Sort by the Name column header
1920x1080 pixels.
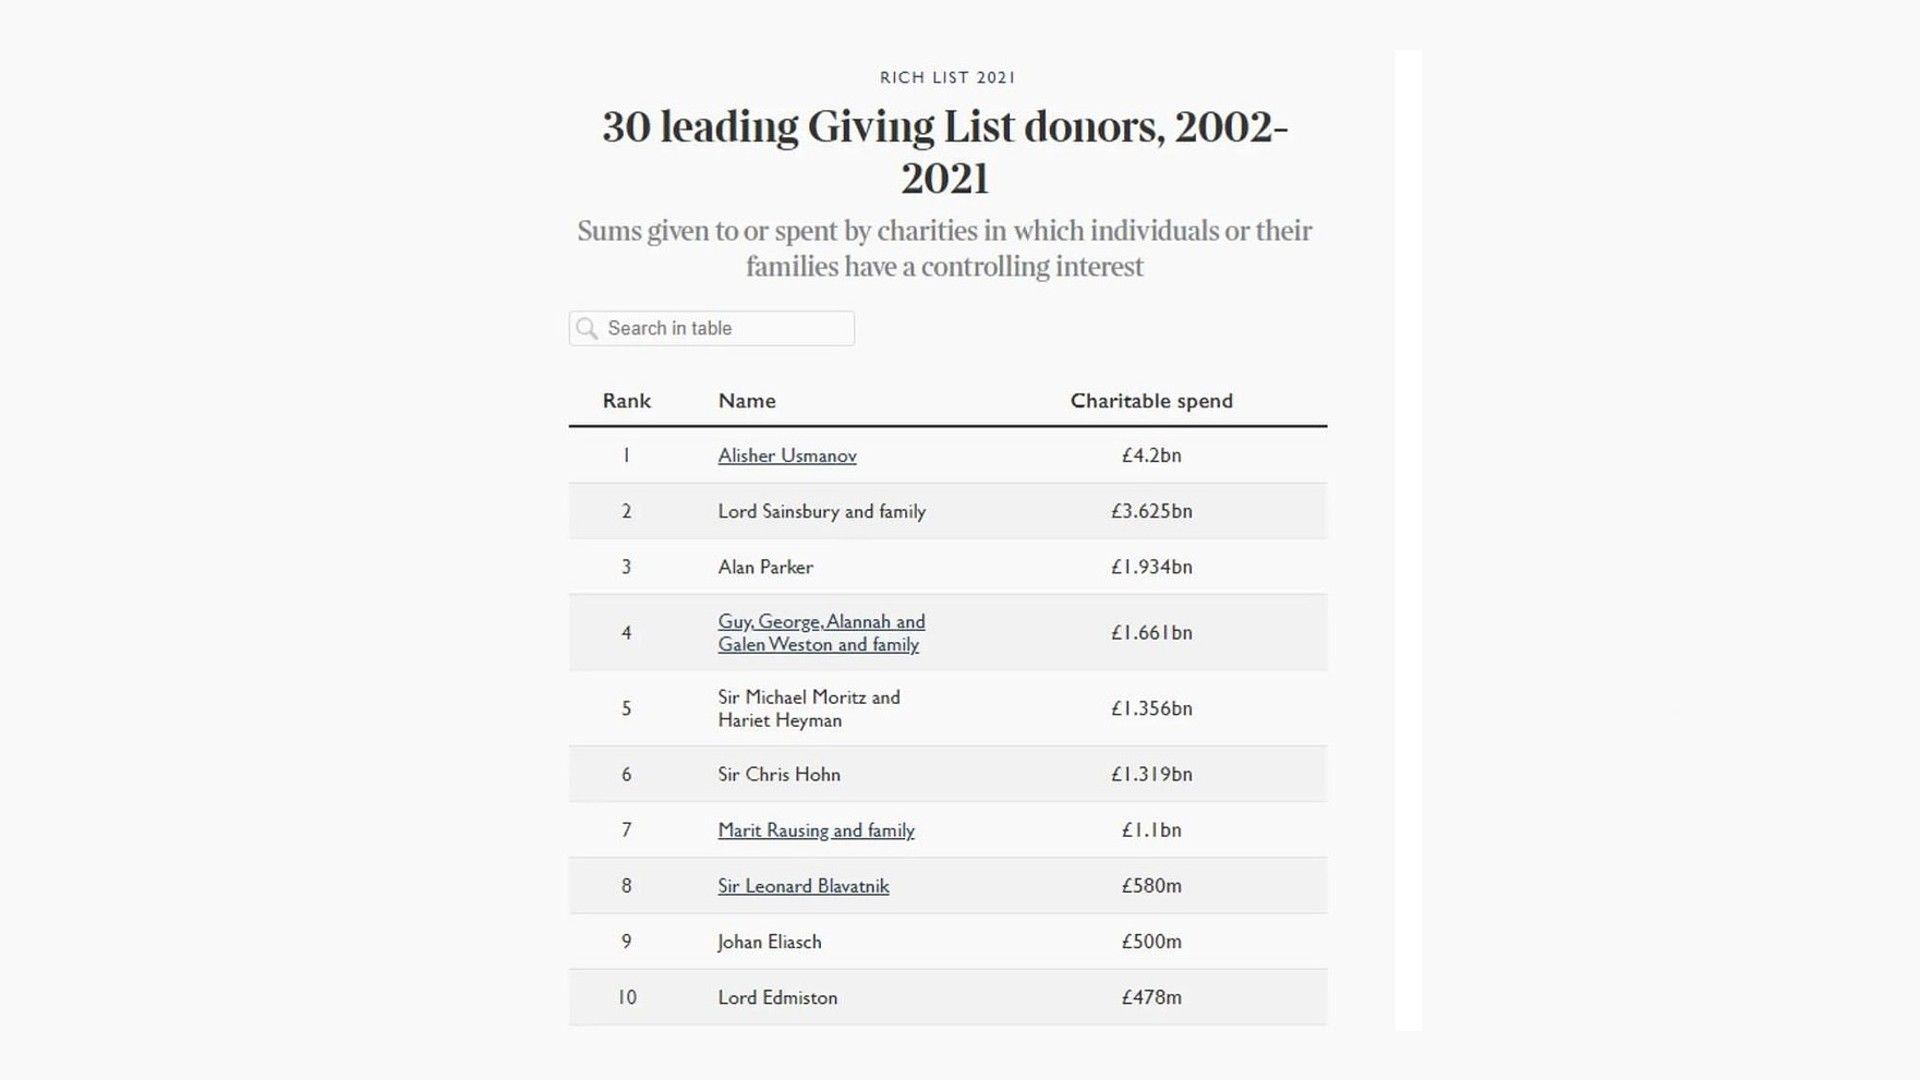[746, 401]
